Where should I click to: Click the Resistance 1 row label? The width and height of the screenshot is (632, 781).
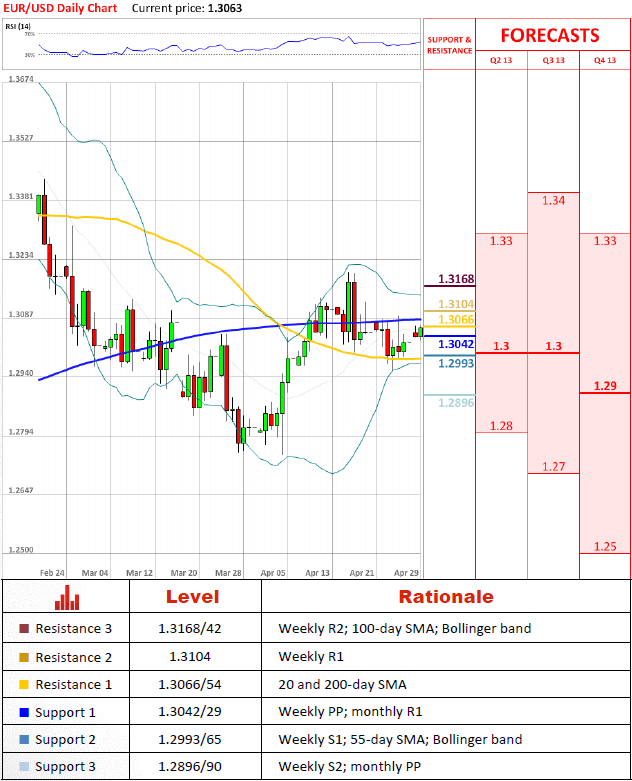pyautogui.click(x=74, y=684)
